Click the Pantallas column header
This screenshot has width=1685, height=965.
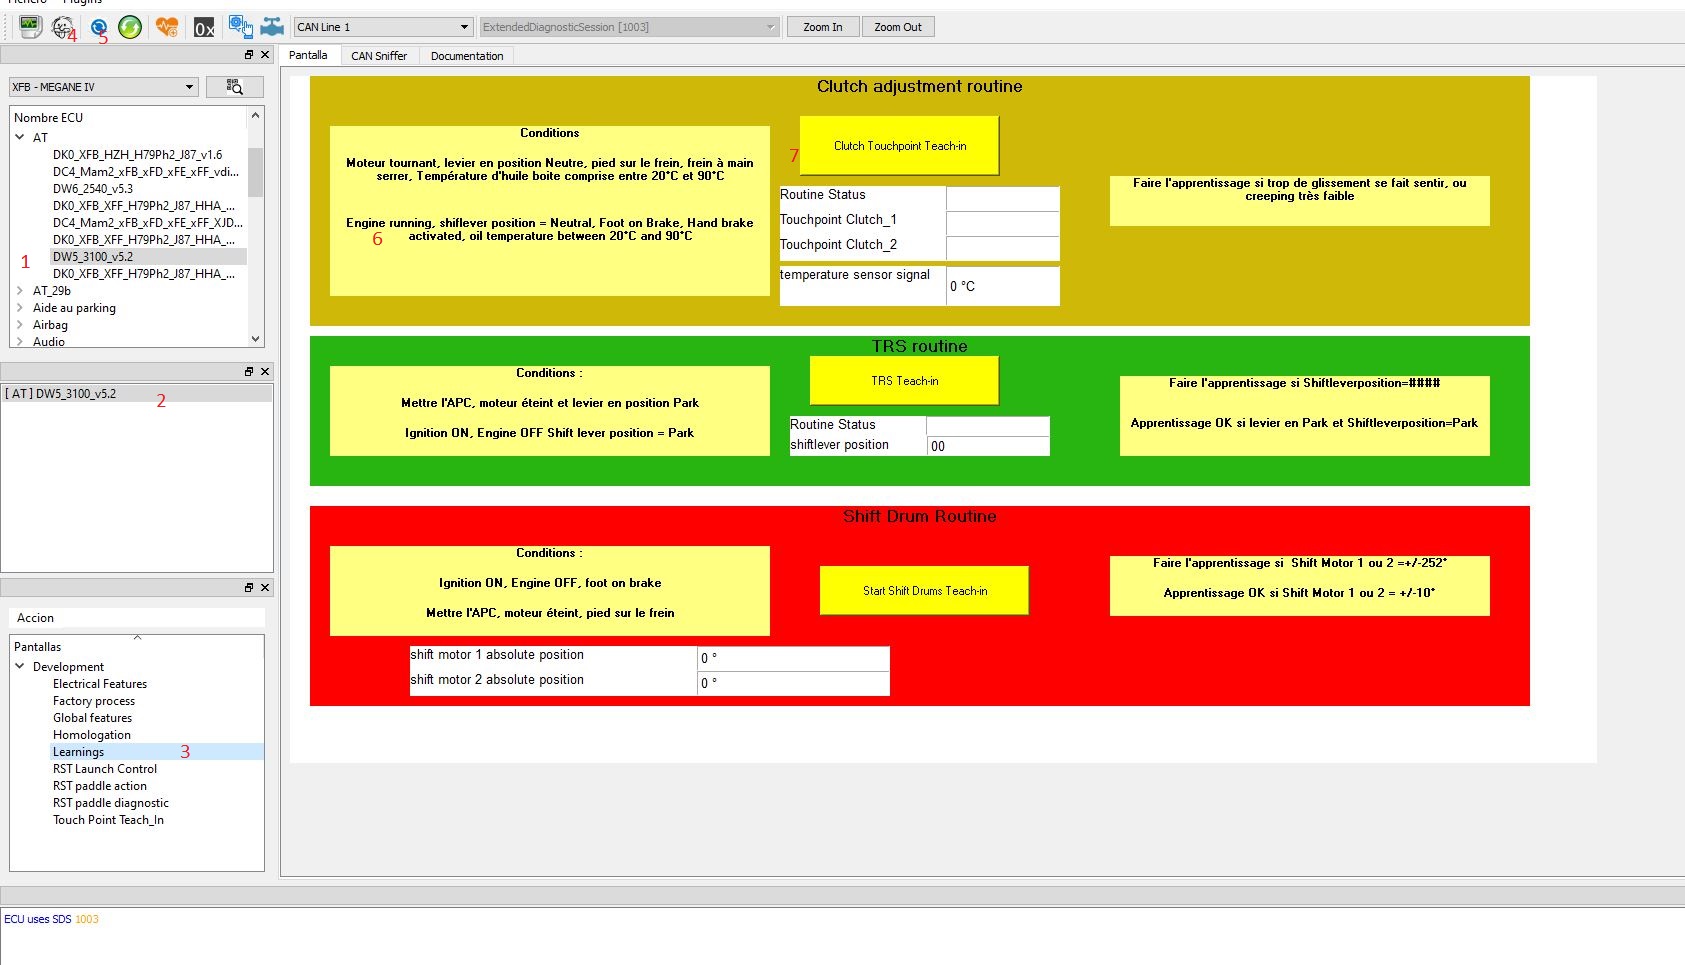pyautogui.click(x=137, y=647)
